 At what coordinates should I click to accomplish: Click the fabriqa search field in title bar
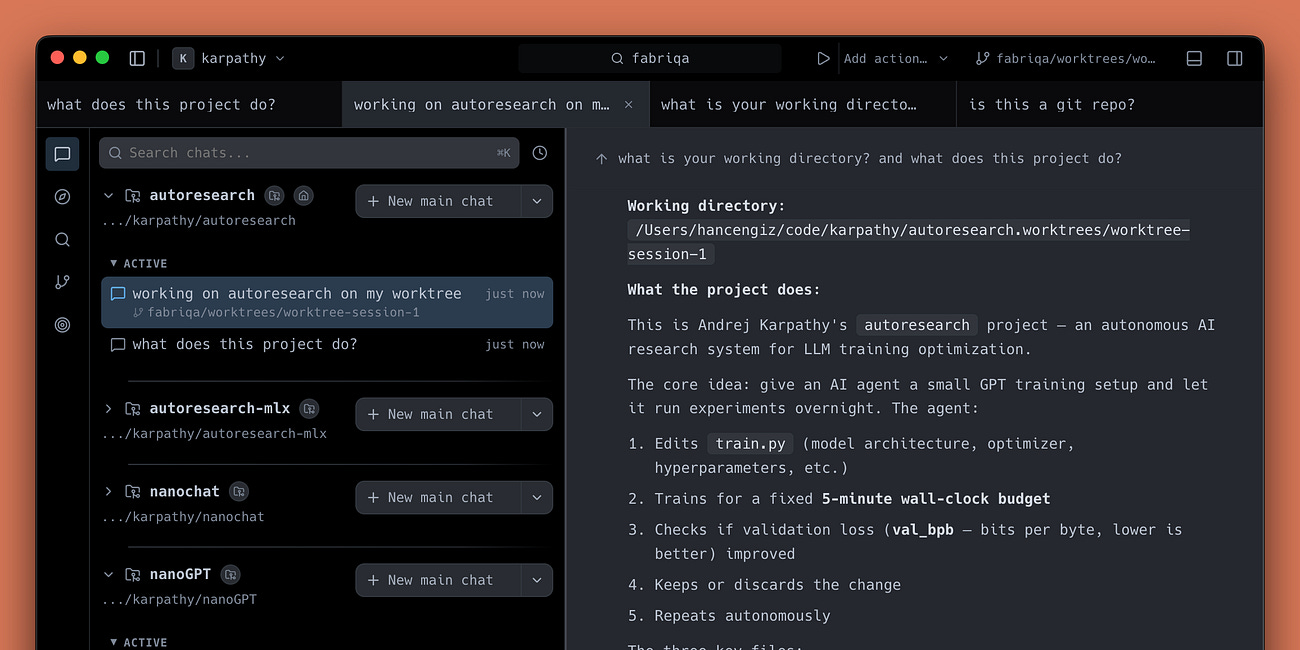(650, 58)
